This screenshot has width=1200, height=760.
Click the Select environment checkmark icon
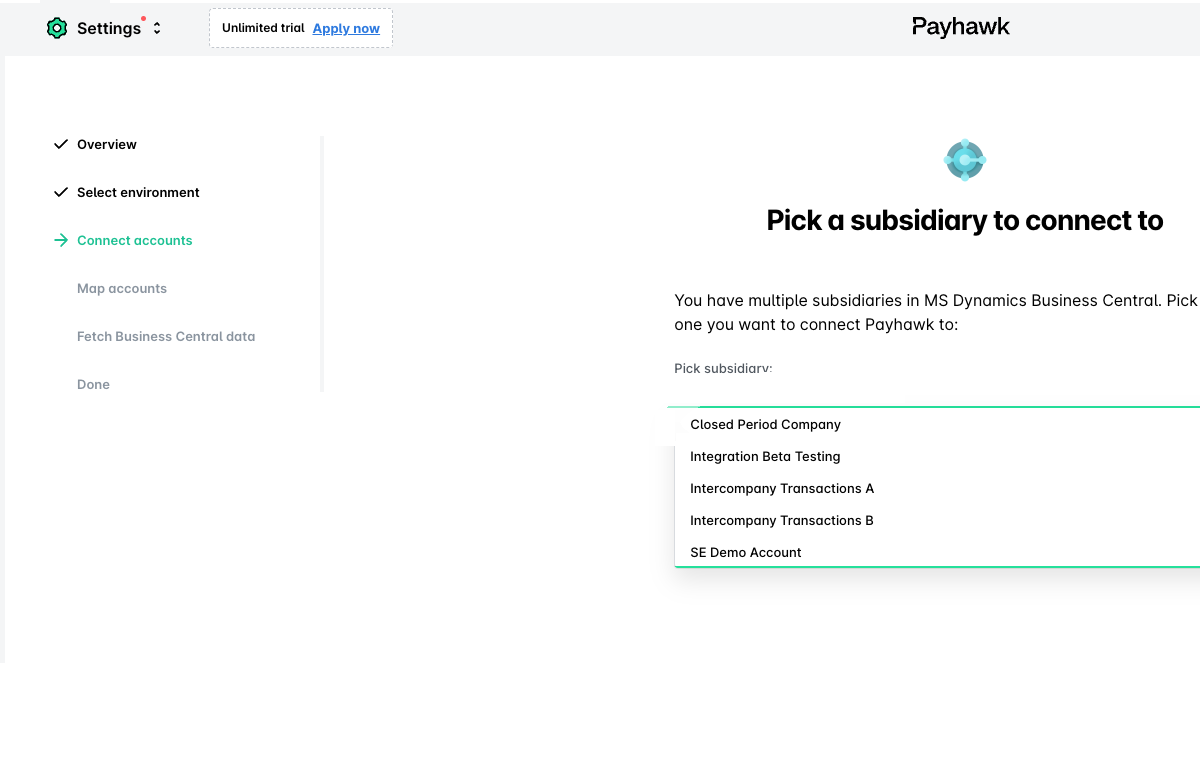pyautogui.click(x=61, y=192)
